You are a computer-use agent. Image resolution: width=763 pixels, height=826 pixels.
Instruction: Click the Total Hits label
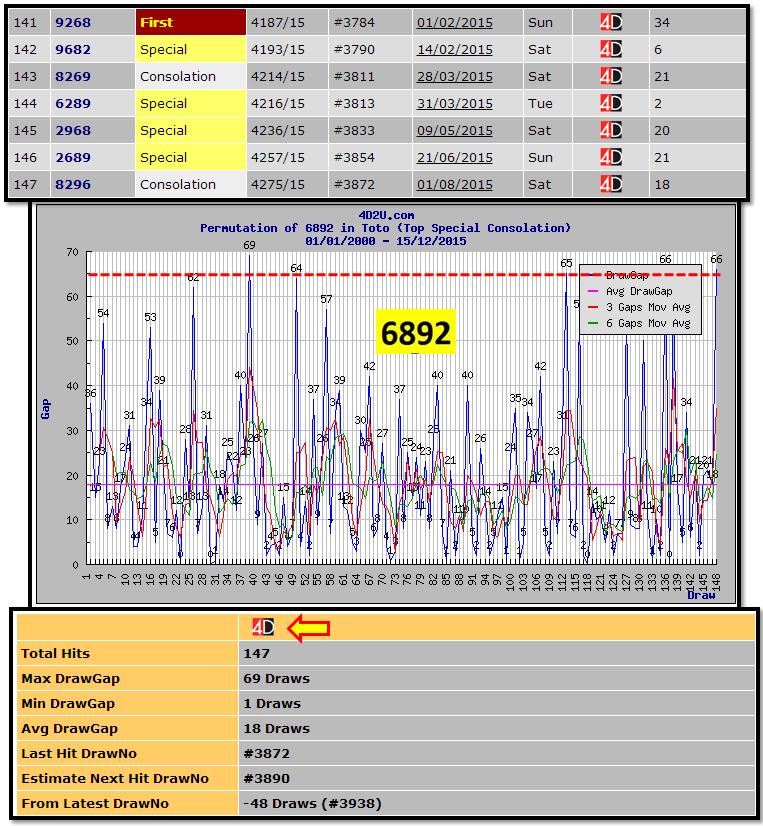55,653
